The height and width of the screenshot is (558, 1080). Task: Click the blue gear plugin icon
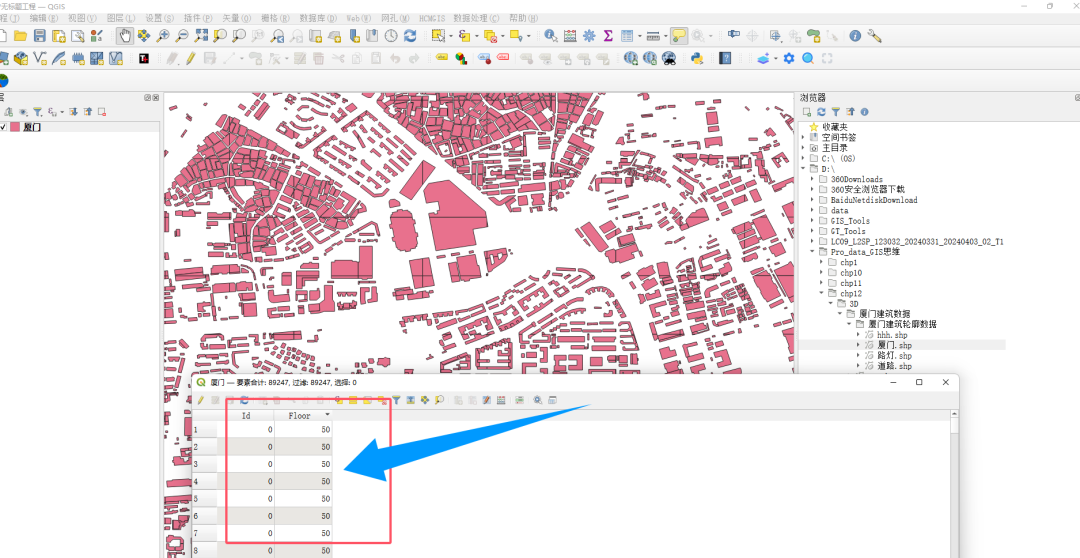tap(789, 59)
